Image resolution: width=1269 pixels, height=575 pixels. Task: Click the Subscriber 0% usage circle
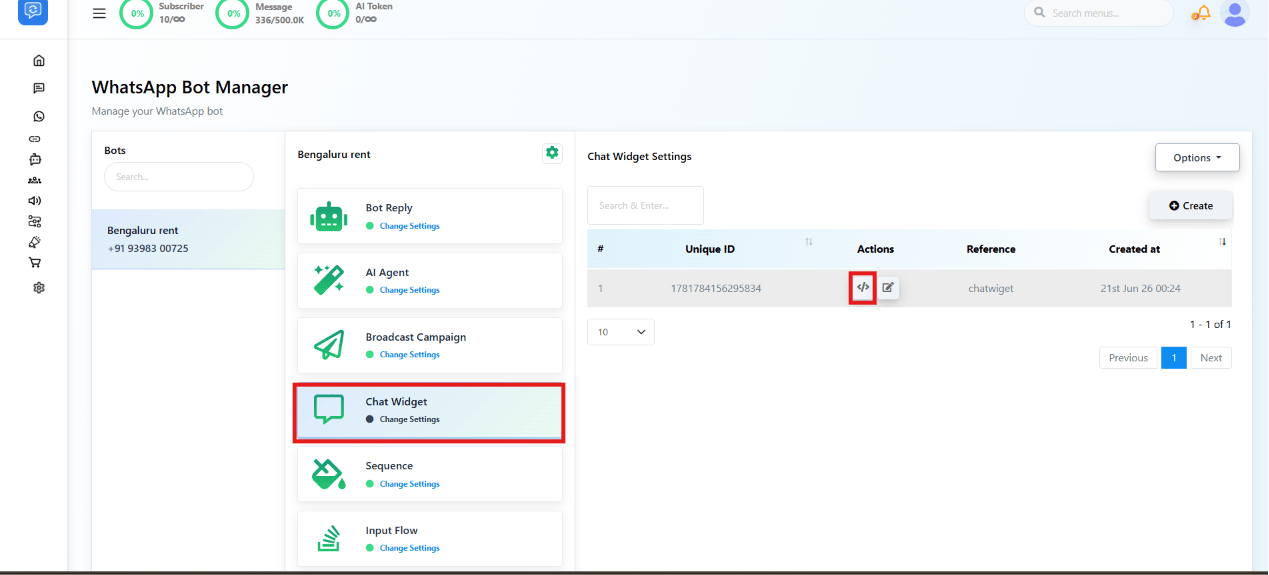coord(136,13)
